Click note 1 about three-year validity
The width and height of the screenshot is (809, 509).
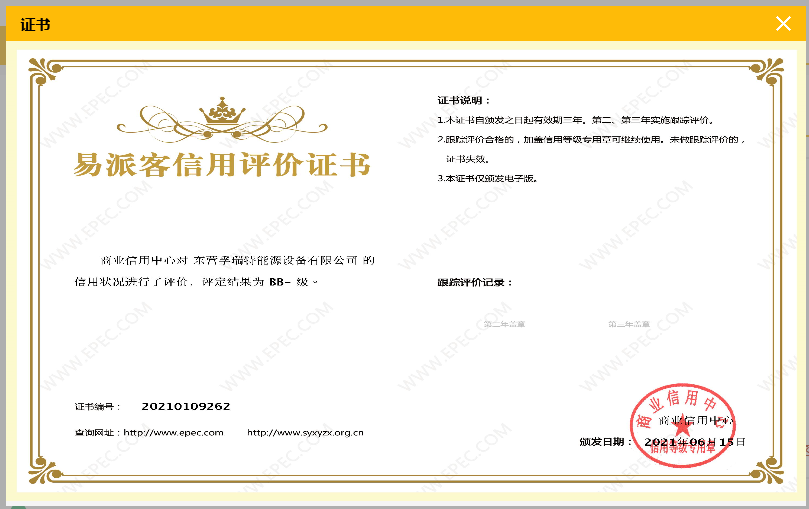click(575, 120)
